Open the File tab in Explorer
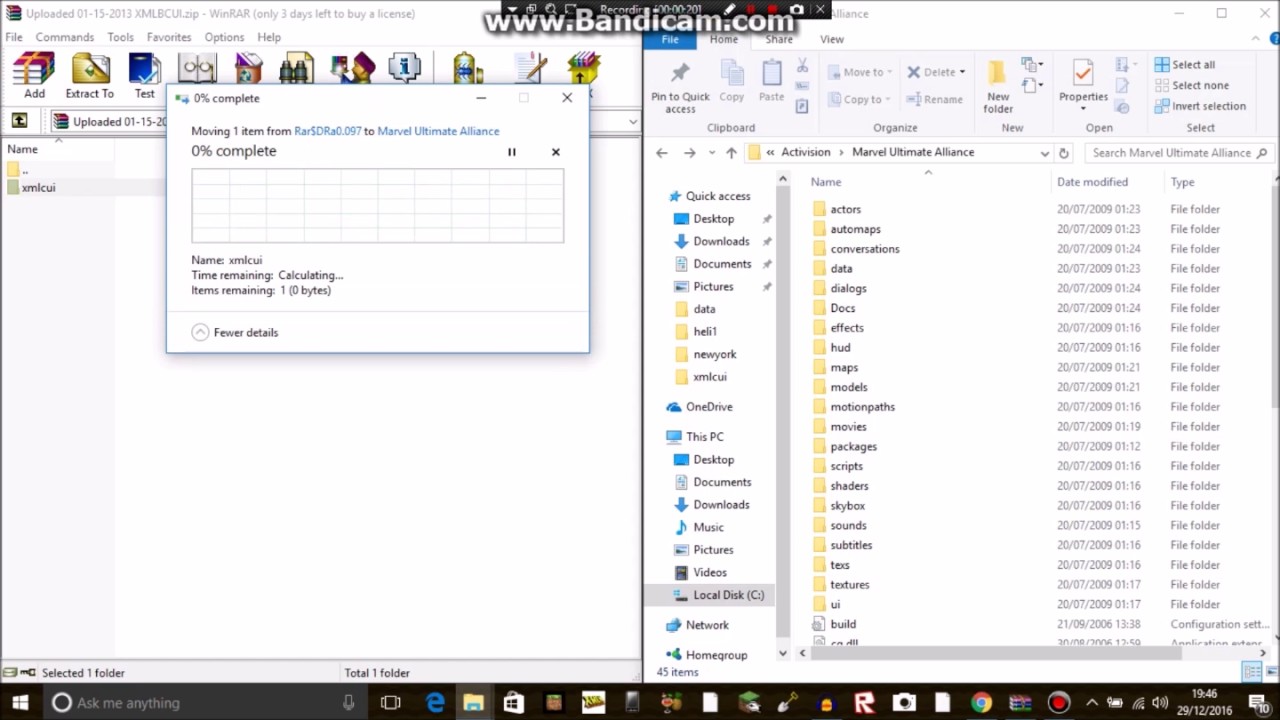The width and height of the screenshot is (1280, 720). [670, 39]
